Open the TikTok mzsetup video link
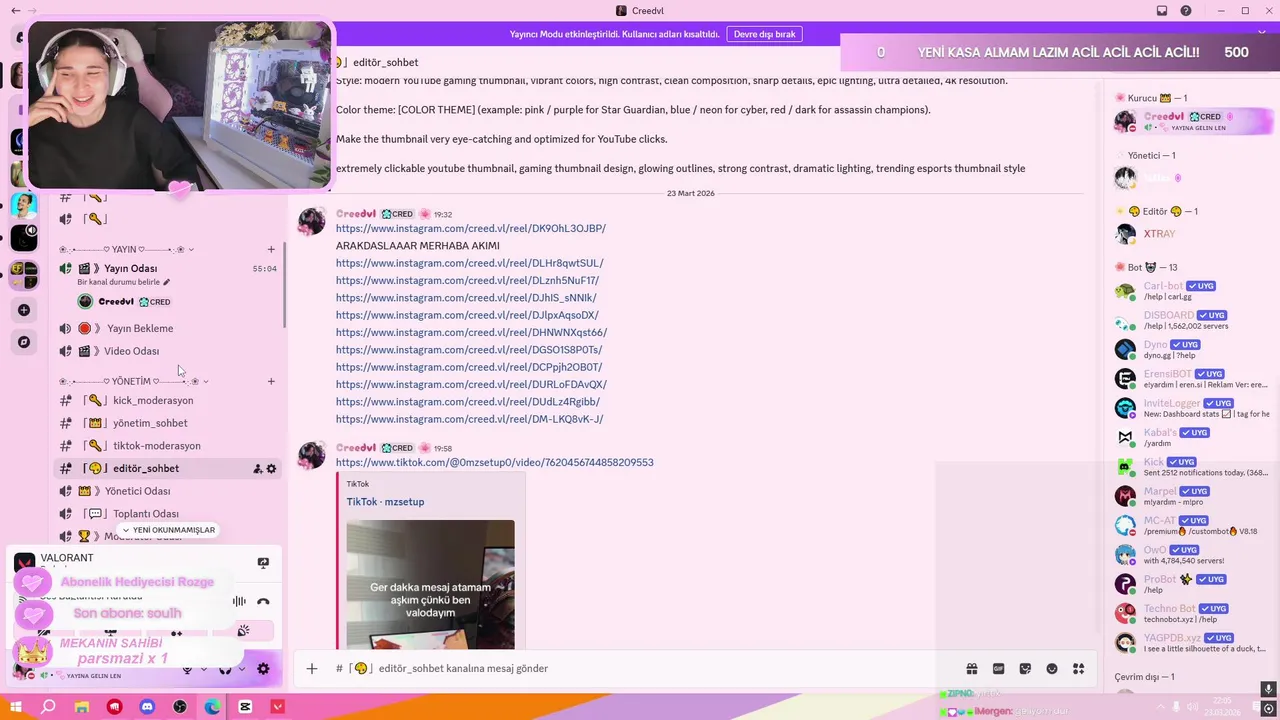 (495, 462)
